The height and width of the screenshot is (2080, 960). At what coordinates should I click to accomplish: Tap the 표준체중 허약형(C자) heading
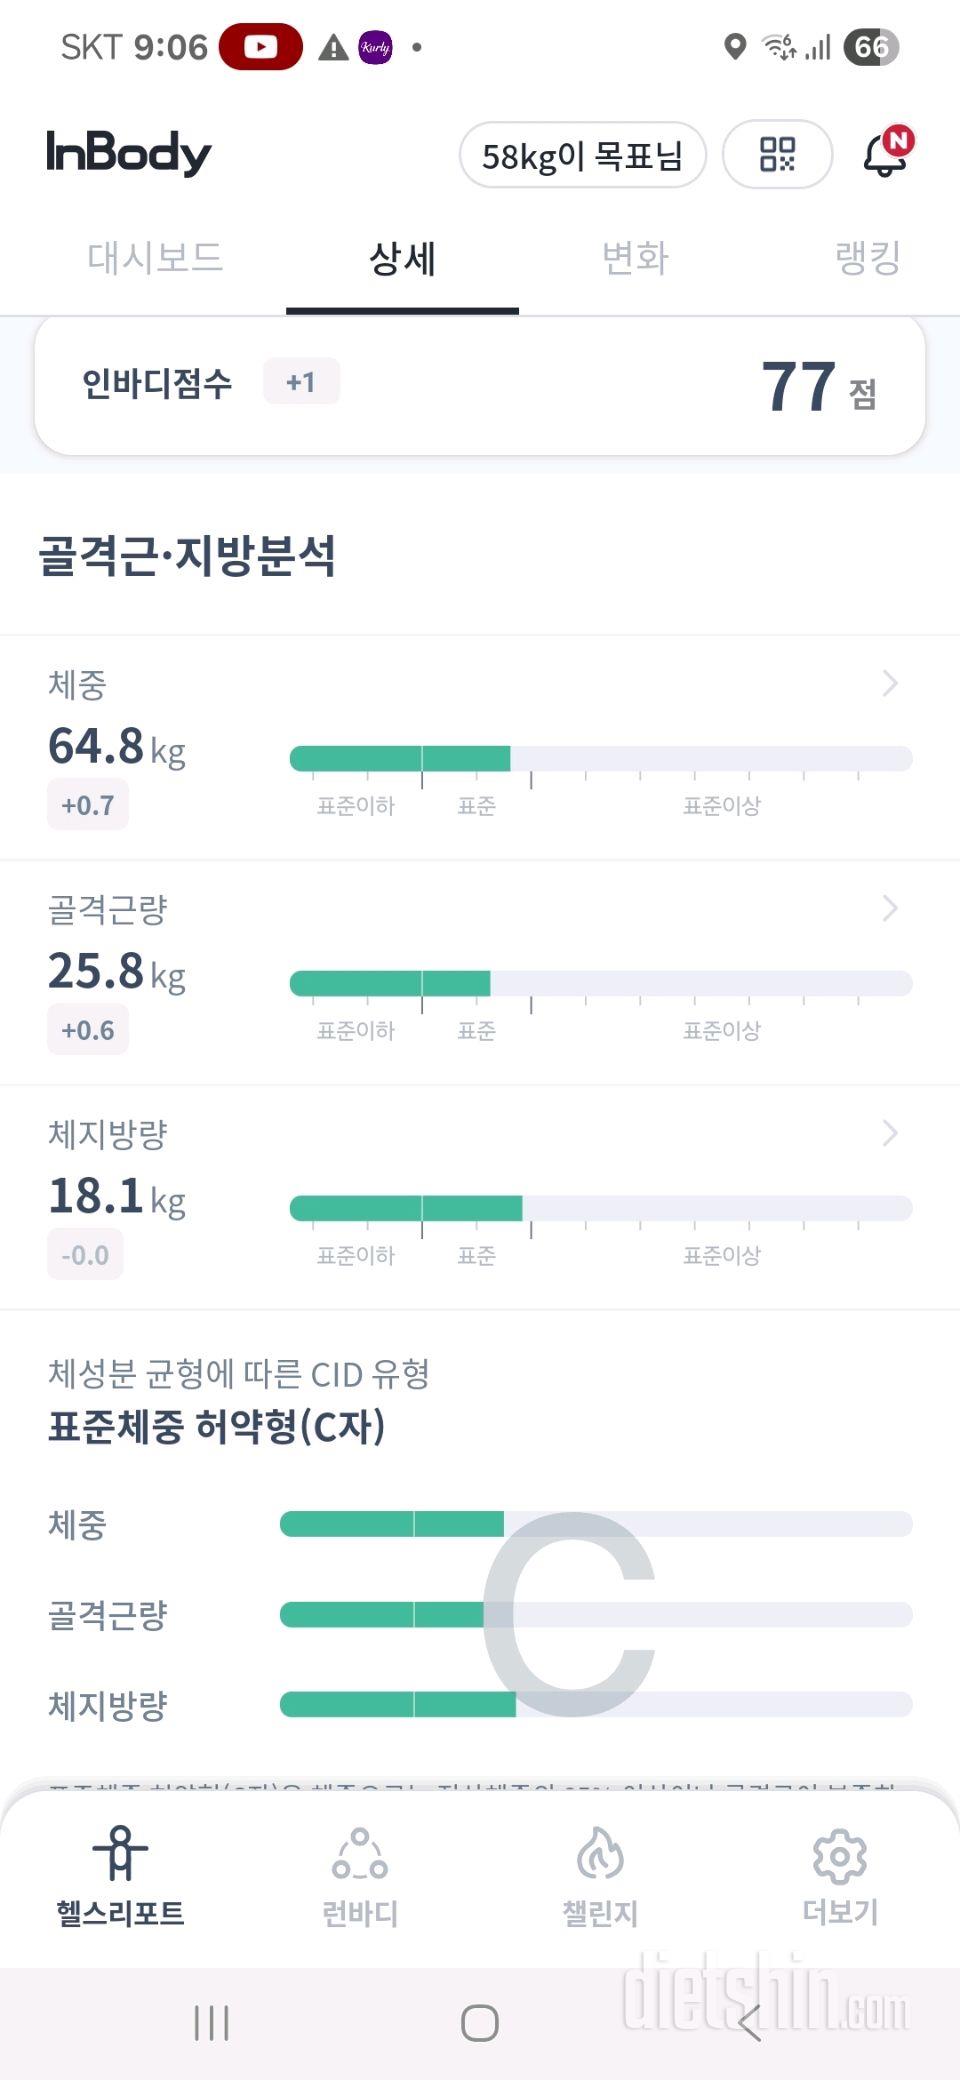[x=216, y=1427]
